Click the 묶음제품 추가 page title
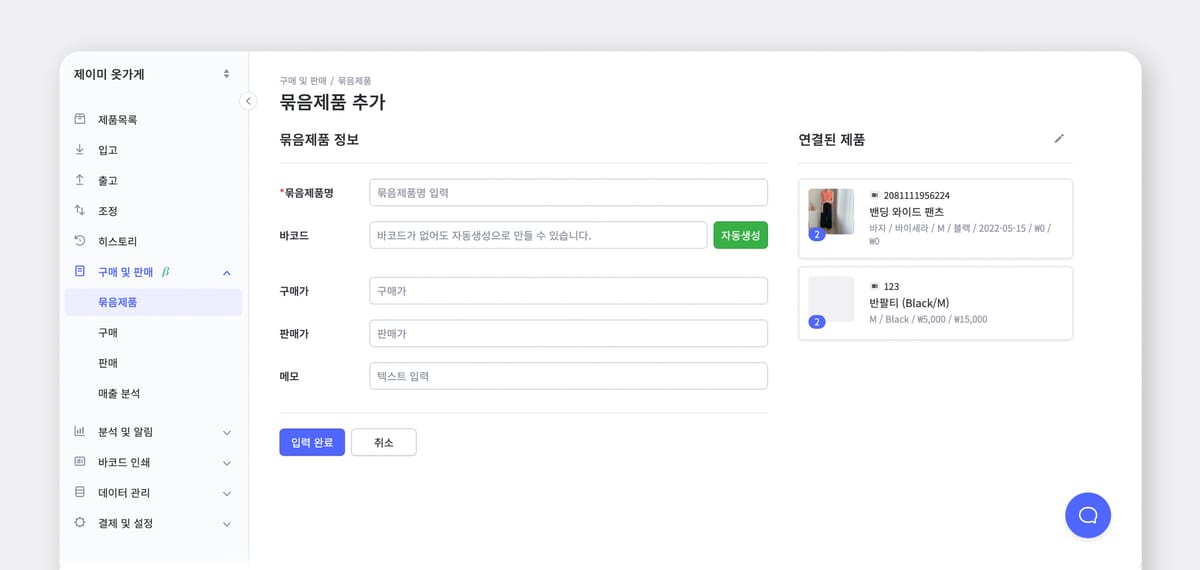Screen dimensions: 1200x570 pyautogui.click(x=332, y=101)
